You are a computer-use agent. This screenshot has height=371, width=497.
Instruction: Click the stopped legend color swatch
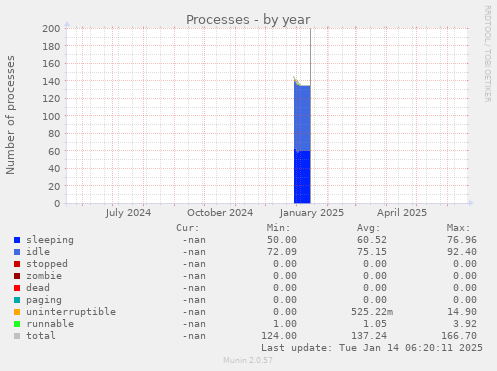17,264
